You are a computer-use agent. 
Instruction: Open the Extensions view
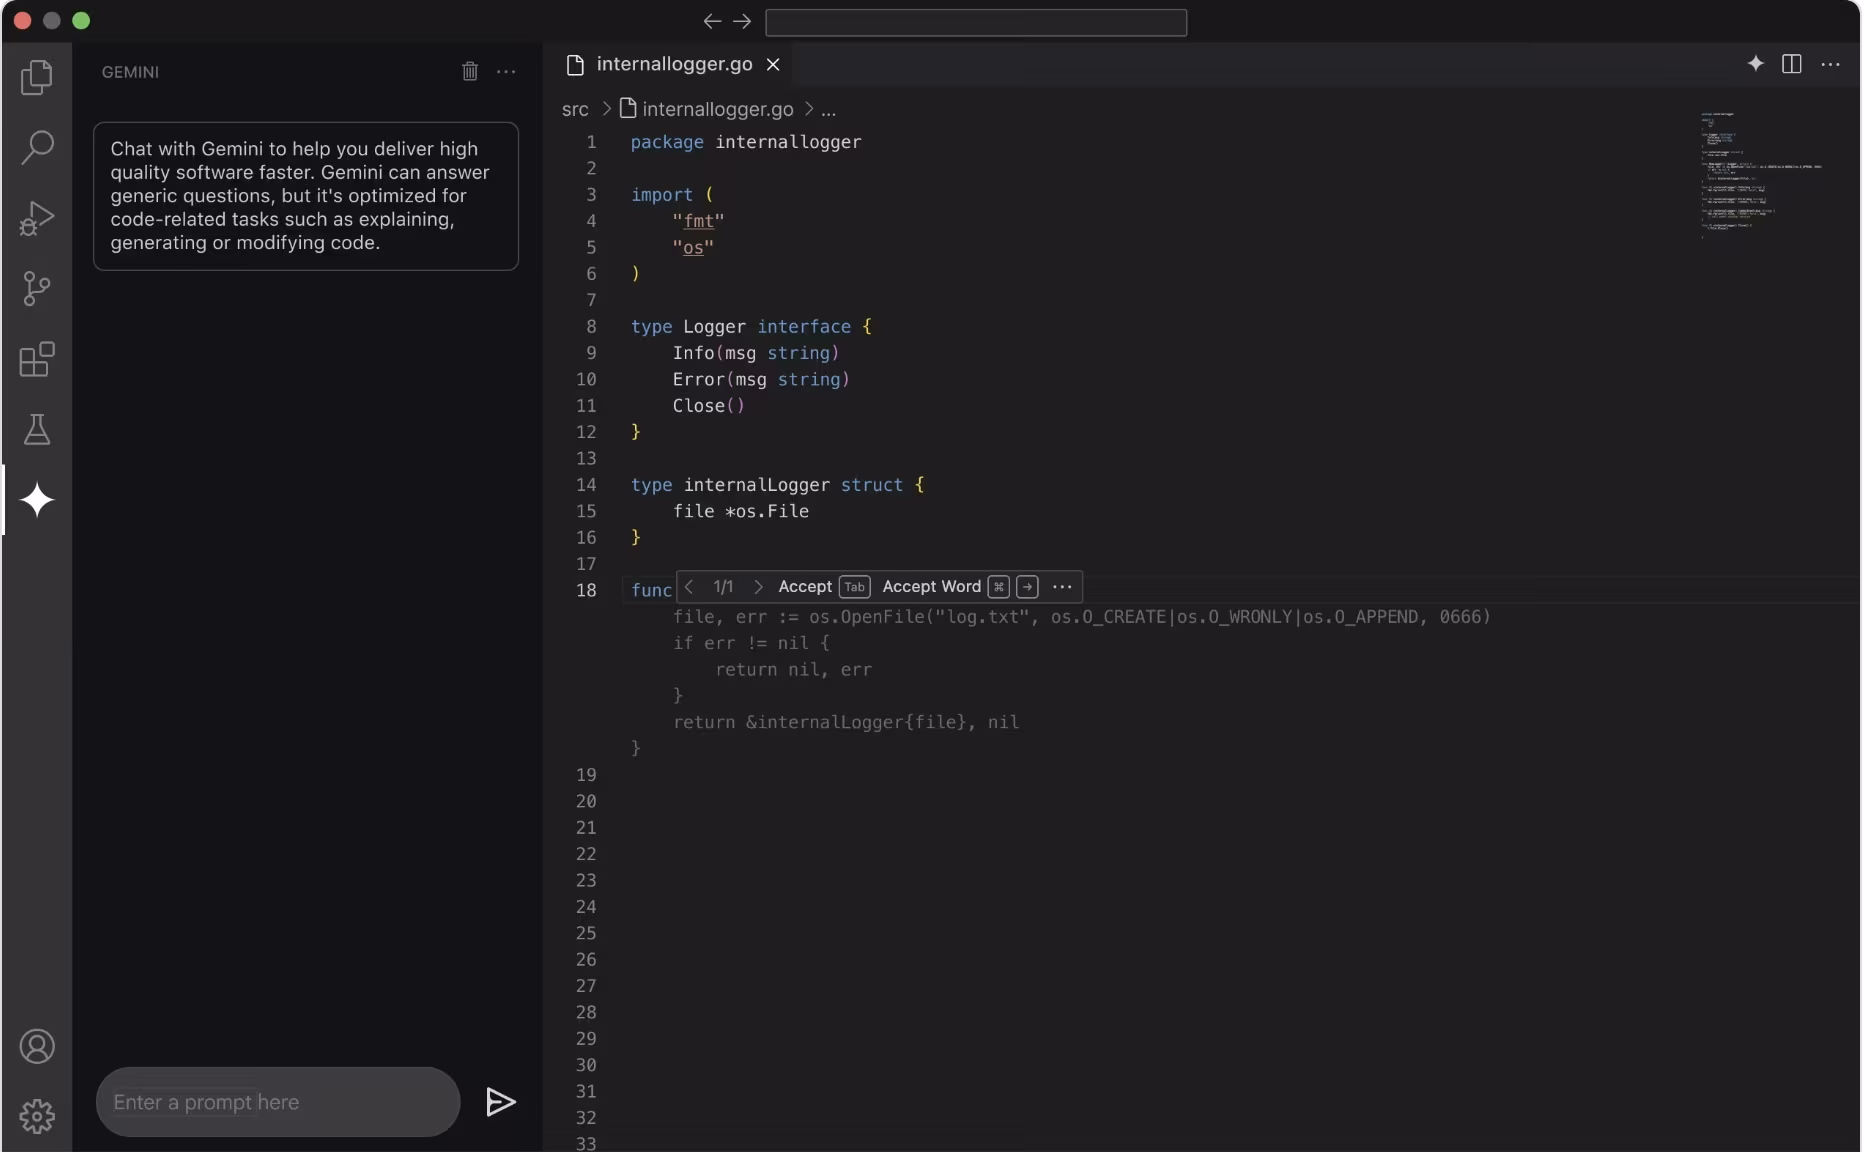tap(37, 359)
